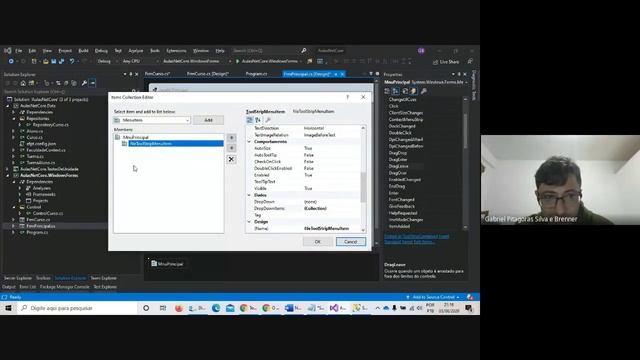640x360 pixels.
Task: Expand the AulasNetCore.TestesDeUnidade project node
Action: [7, 169]
